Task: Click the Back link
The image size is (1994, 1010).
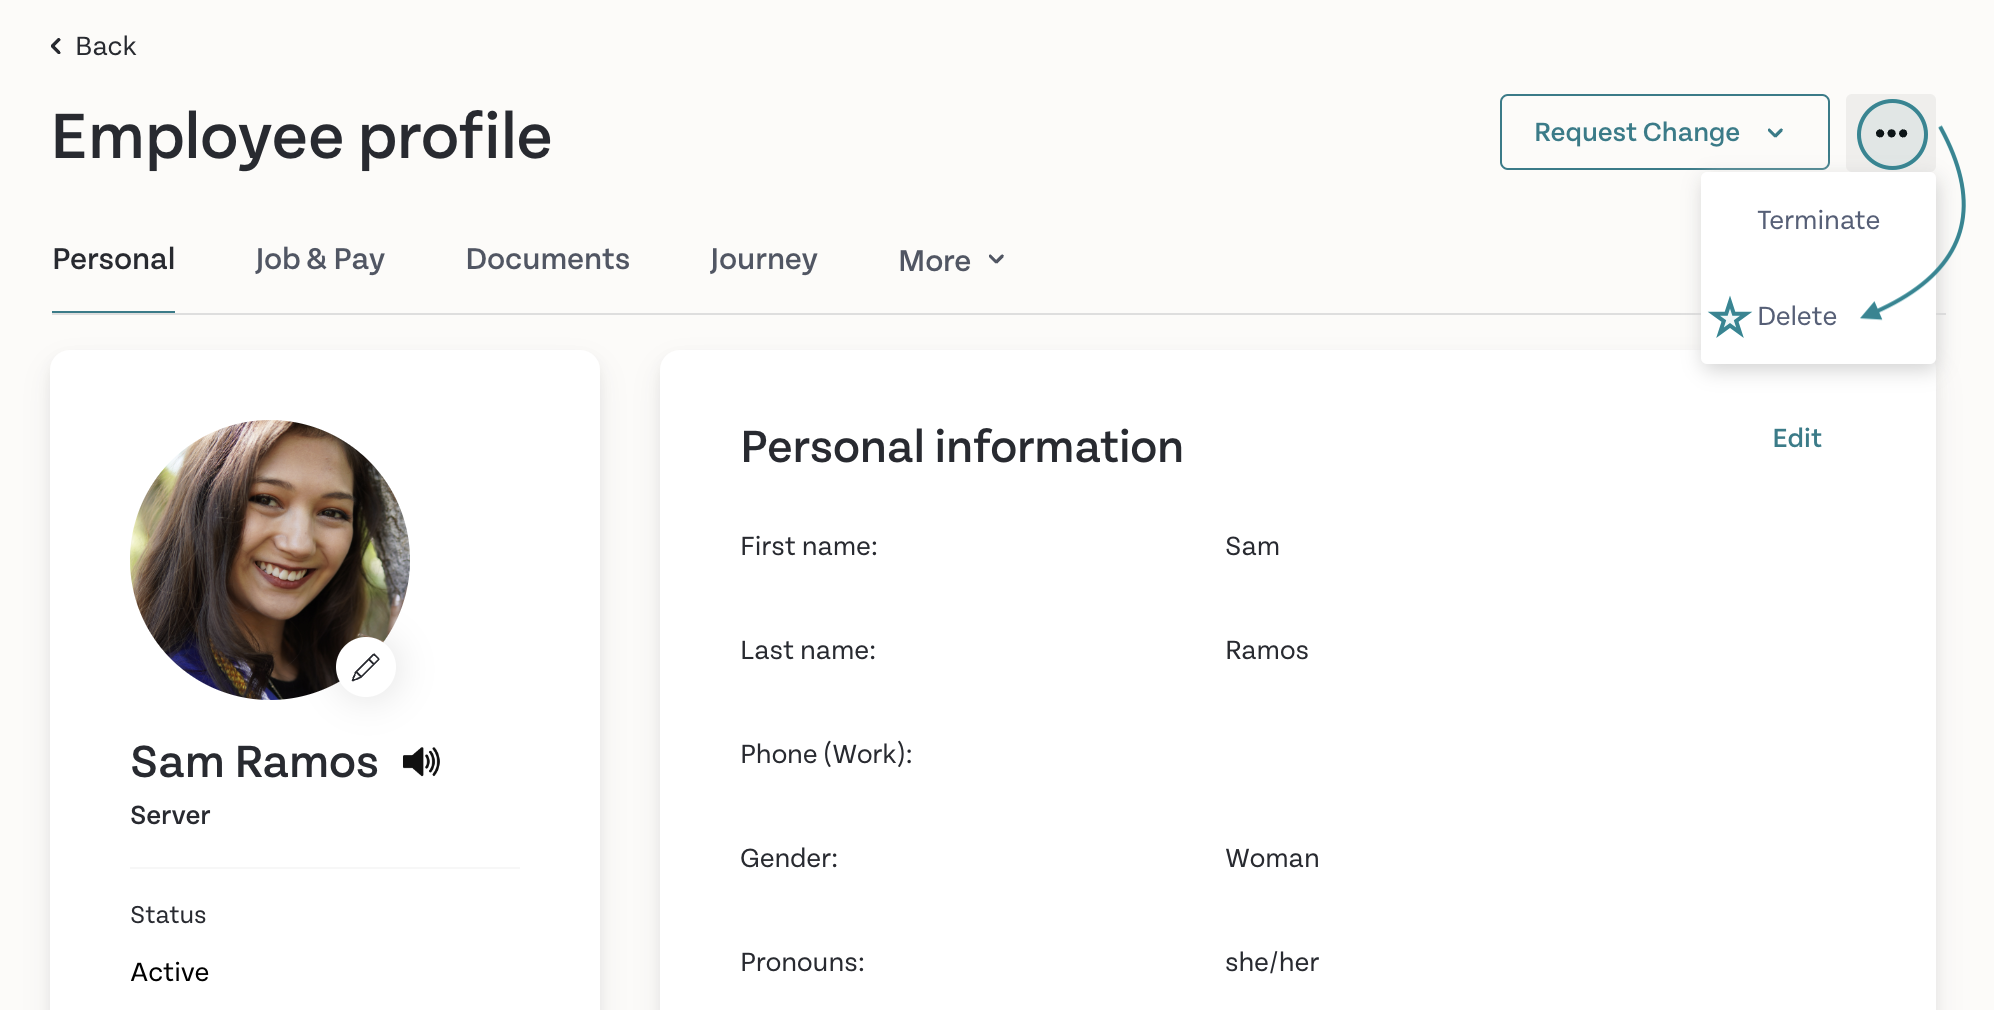Action: [x=93, y=46]
